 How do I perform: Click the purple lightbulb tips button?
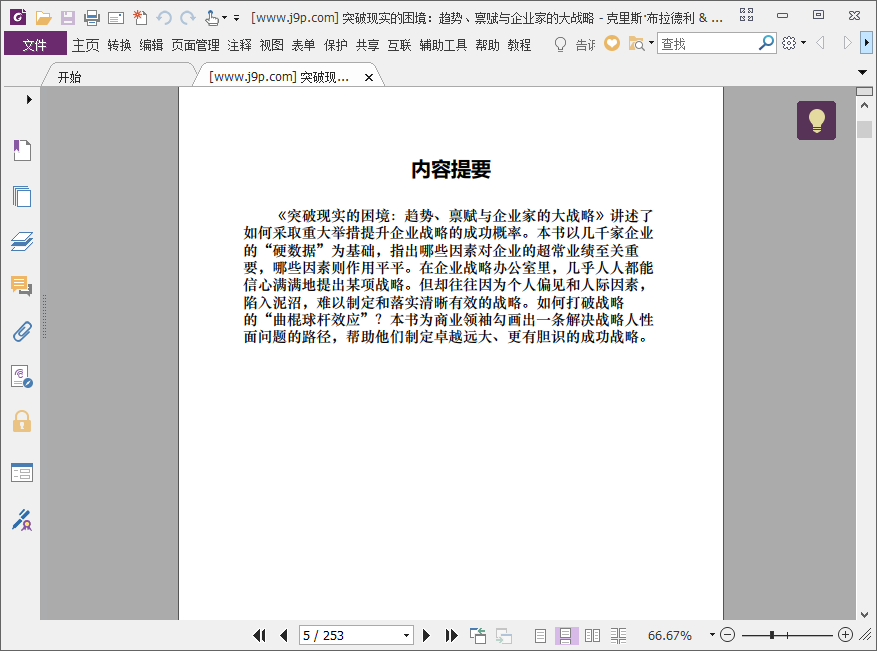[x=816, y=120]
